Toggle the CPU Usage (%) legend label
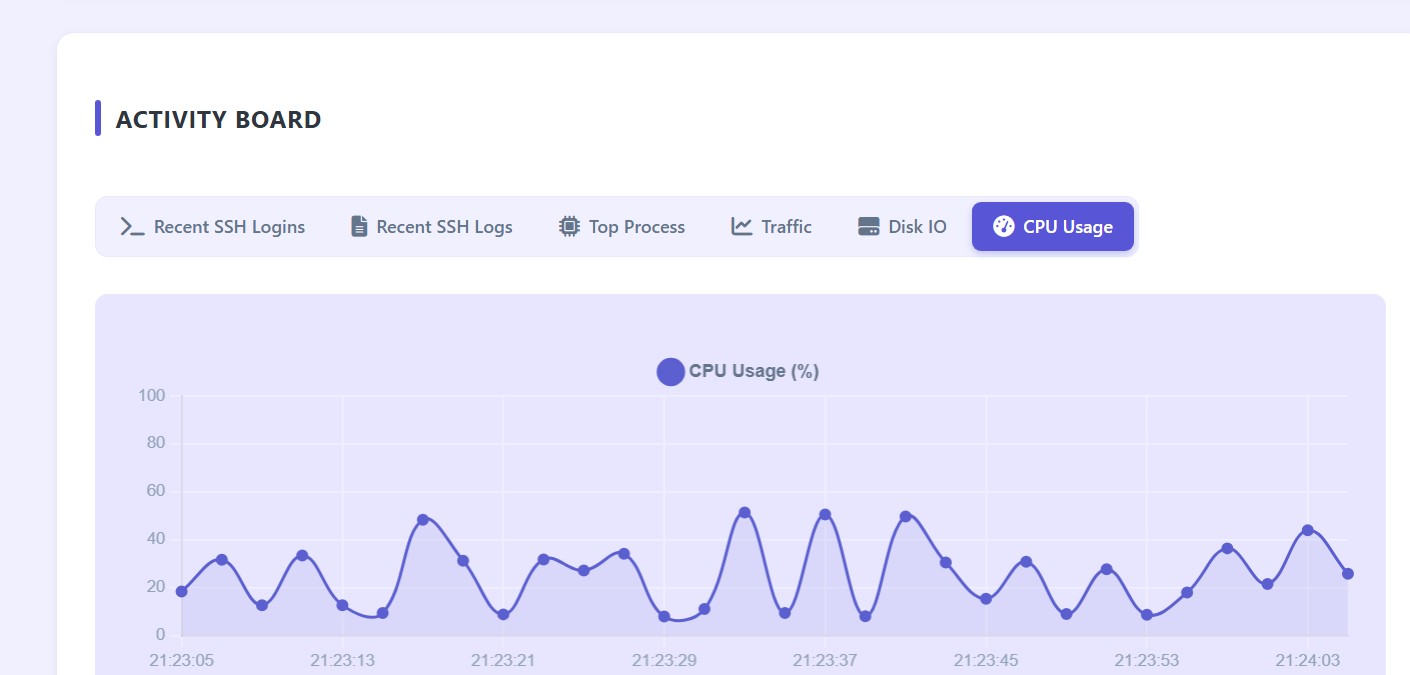 click(x=753, y=372)
